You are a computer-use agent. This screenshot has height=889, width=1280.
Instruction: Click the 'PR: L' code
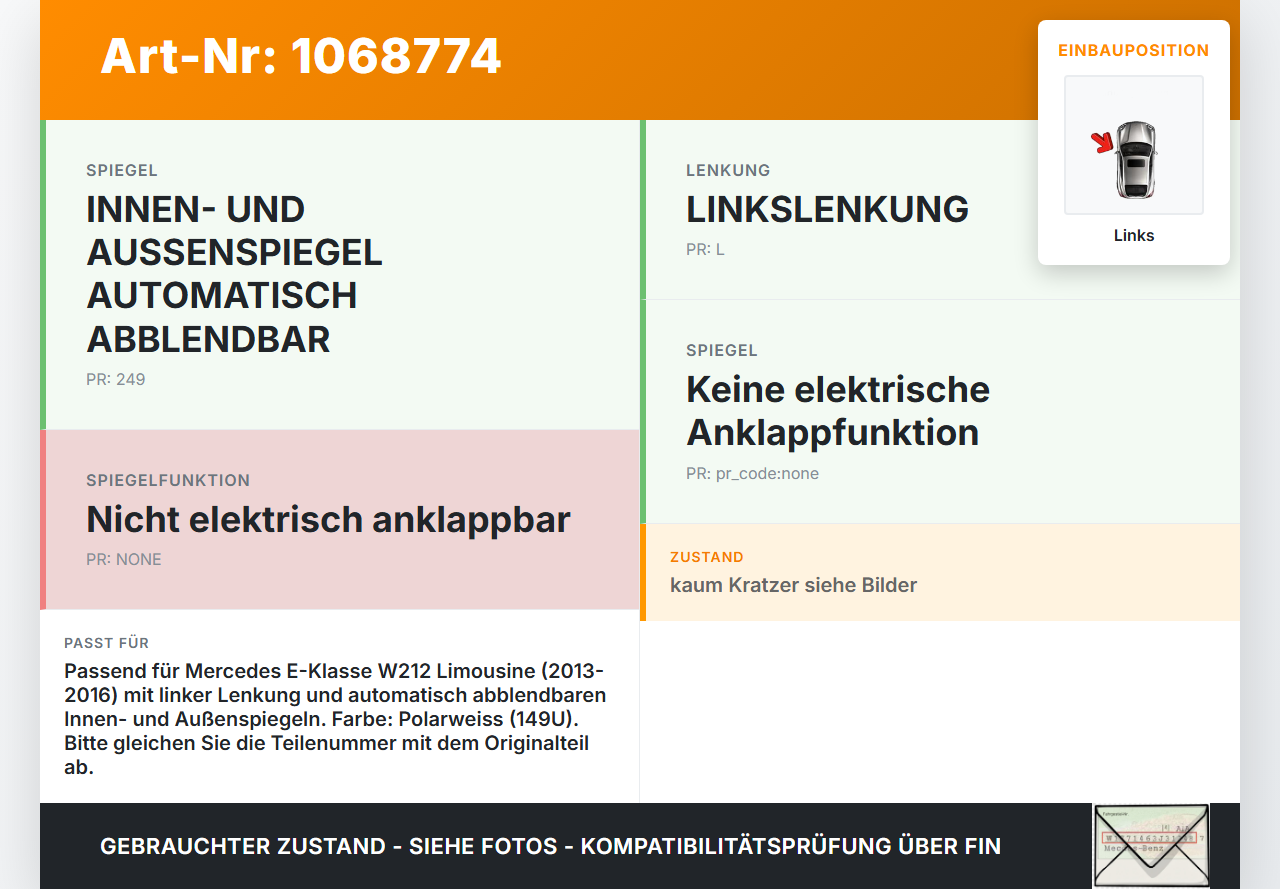[x=705, y=249]
